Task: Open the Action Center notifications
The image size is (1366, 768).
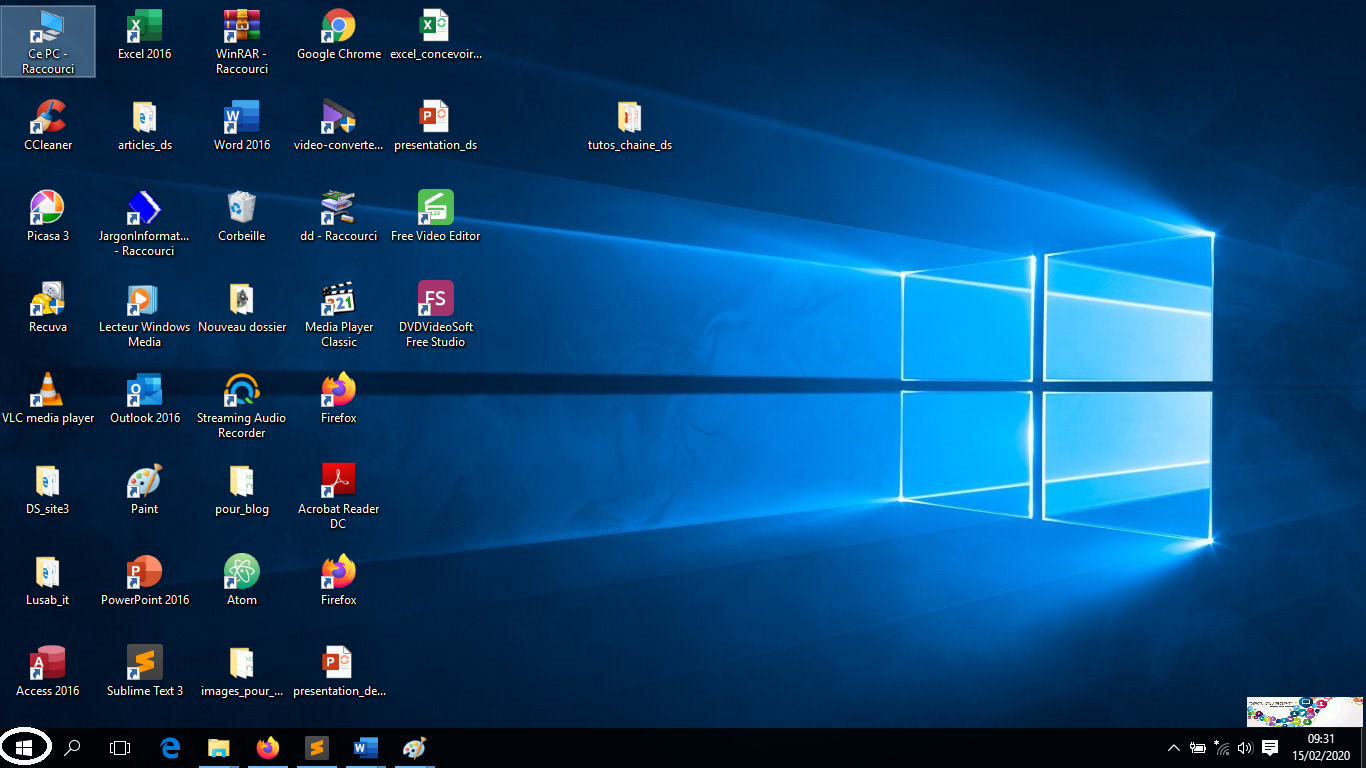Action: (1270, 748)
